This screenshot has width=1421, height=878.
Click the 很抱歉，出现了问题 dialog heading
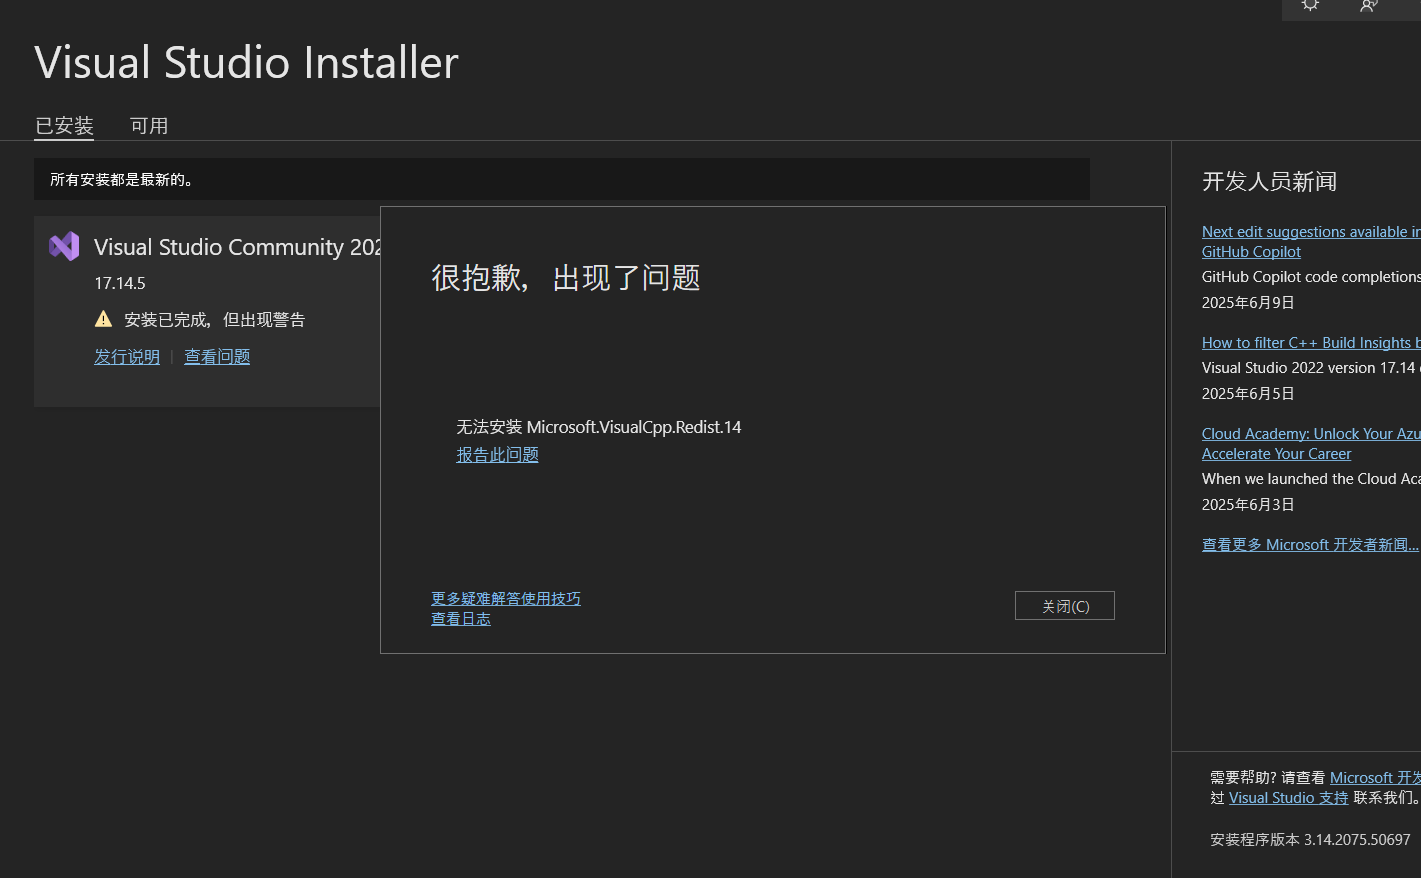pyautogui.click(x=566, y=277)
